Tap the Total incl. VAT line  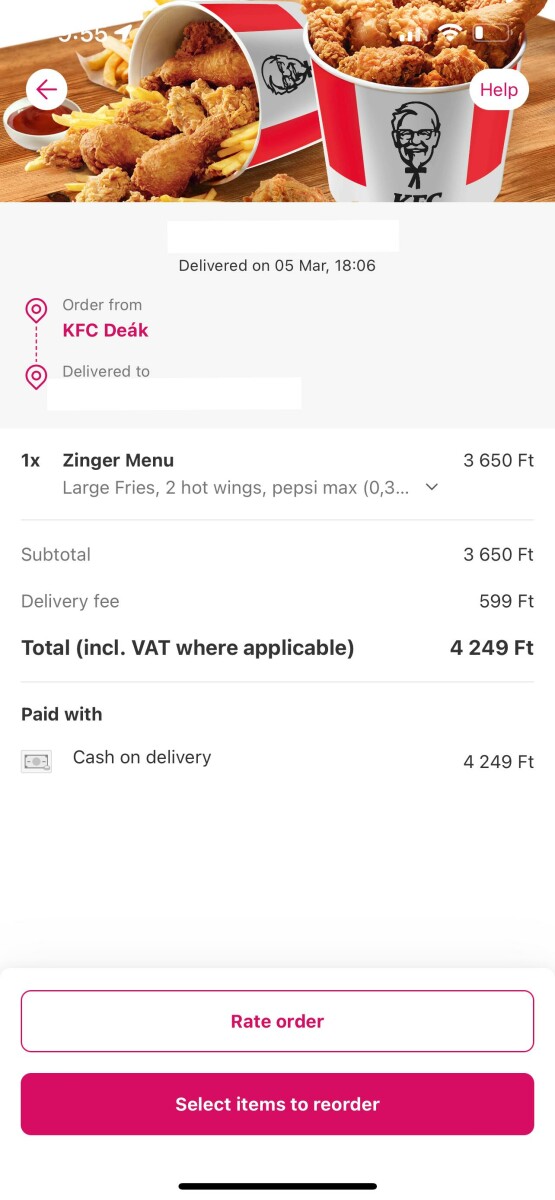pos(277,648)
